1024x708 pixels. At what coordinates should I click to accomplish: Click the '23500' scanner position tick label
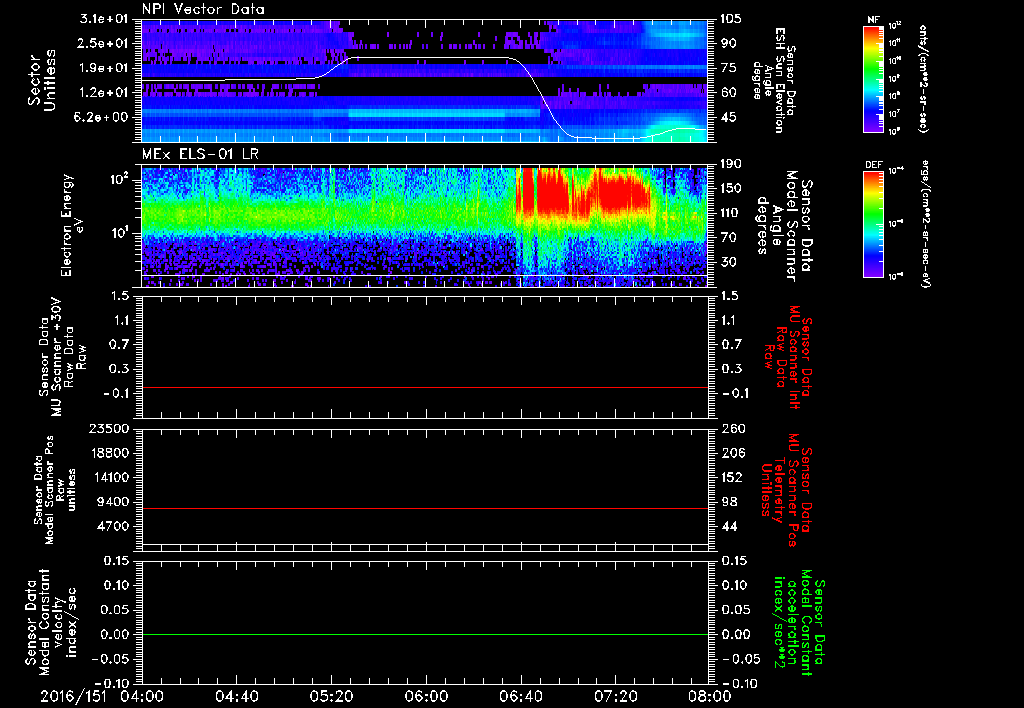109,429
